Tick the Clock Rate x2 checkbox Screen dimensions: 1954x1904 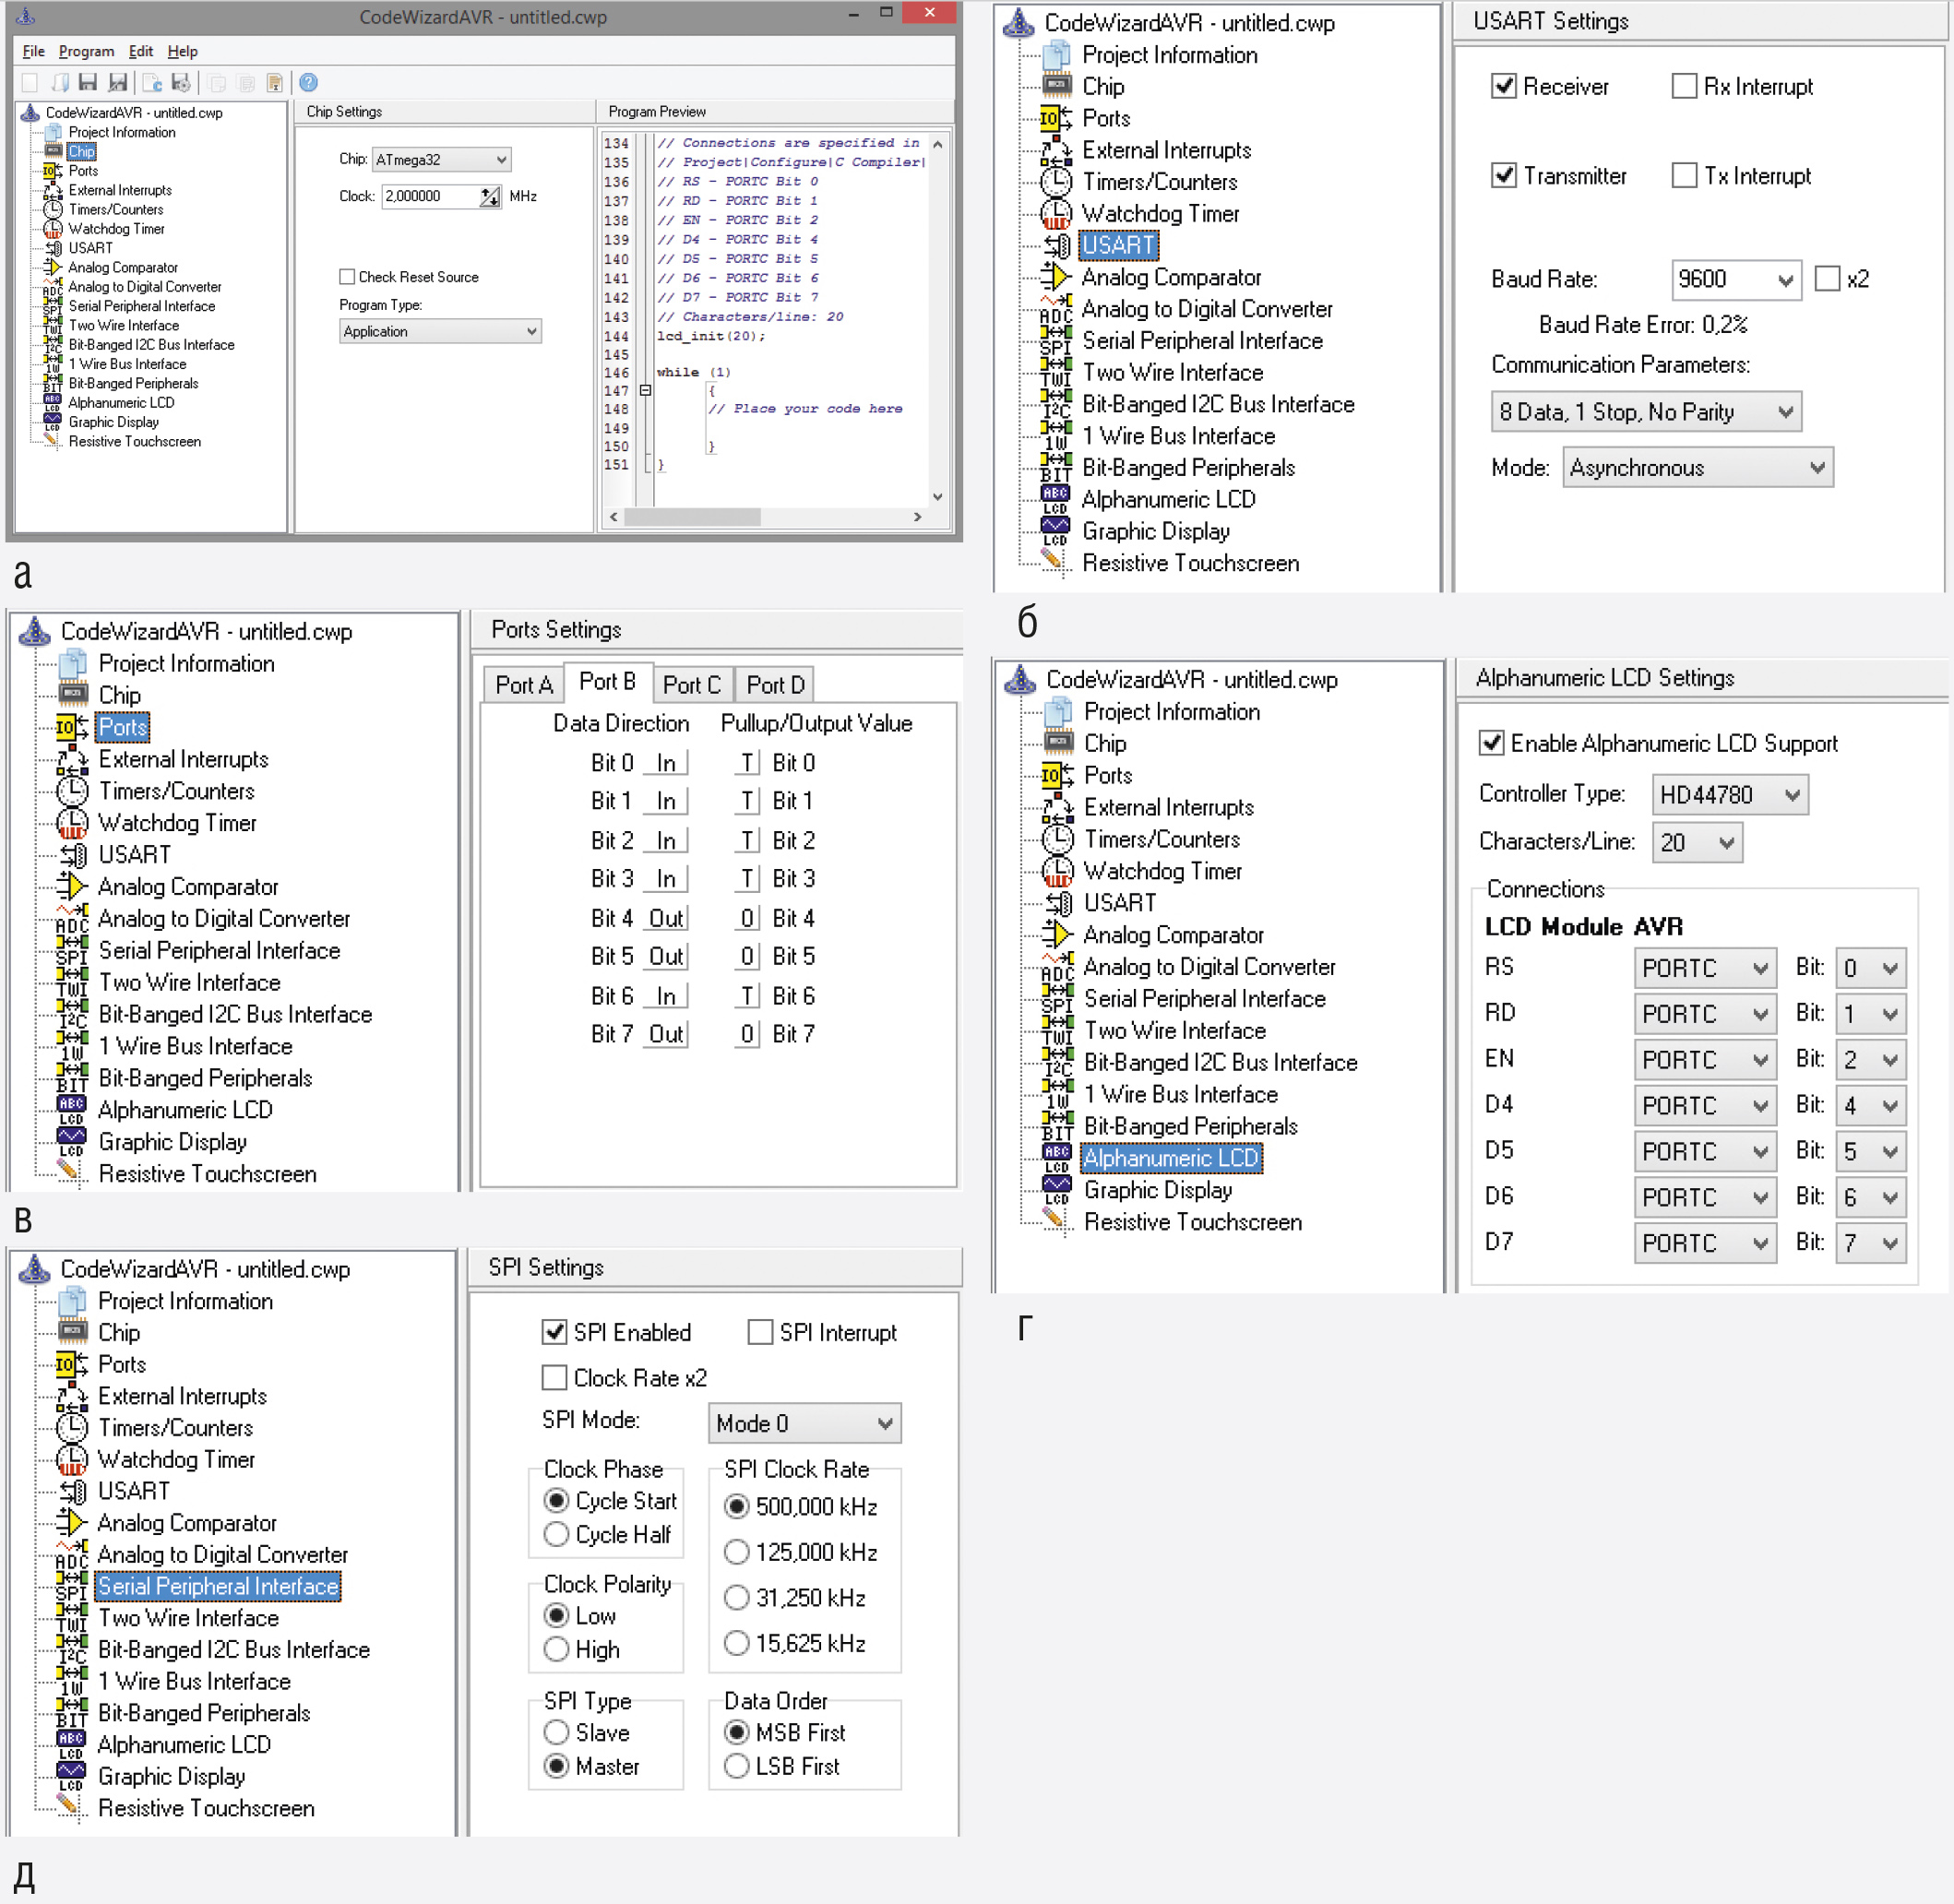coord(554,1377)
